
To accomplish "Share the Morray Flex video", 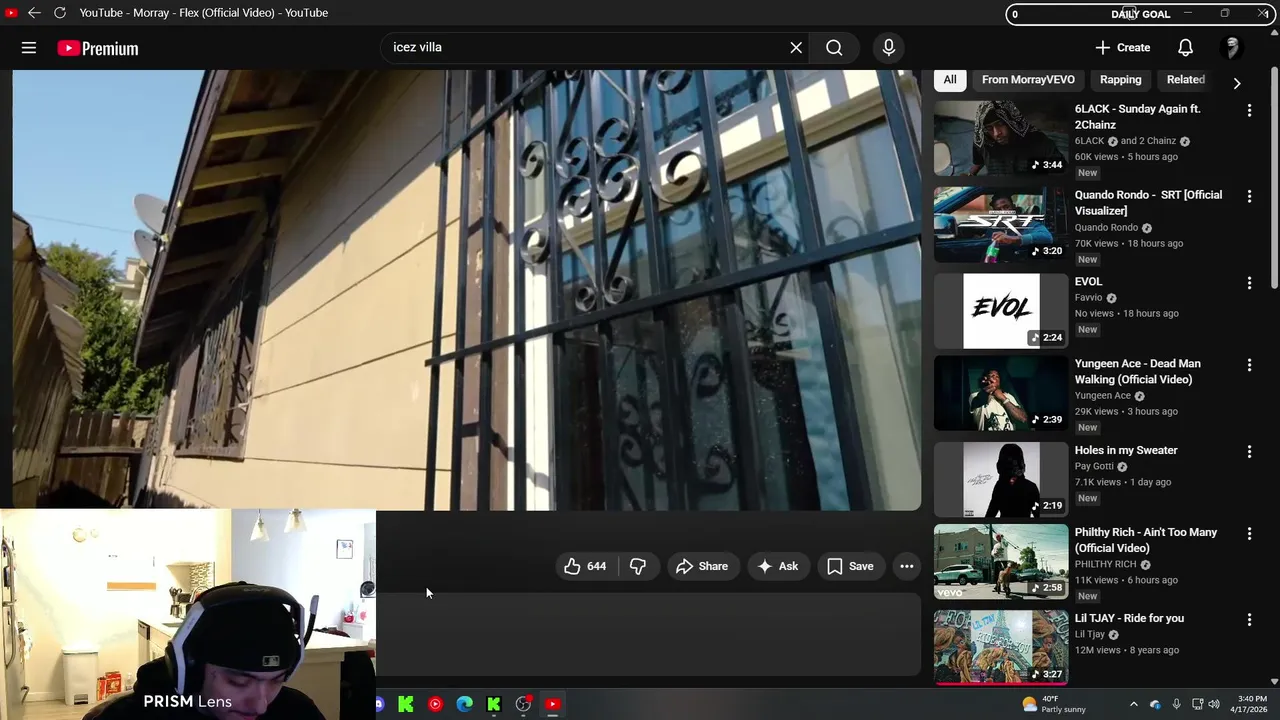I will [x=702, y=566].
